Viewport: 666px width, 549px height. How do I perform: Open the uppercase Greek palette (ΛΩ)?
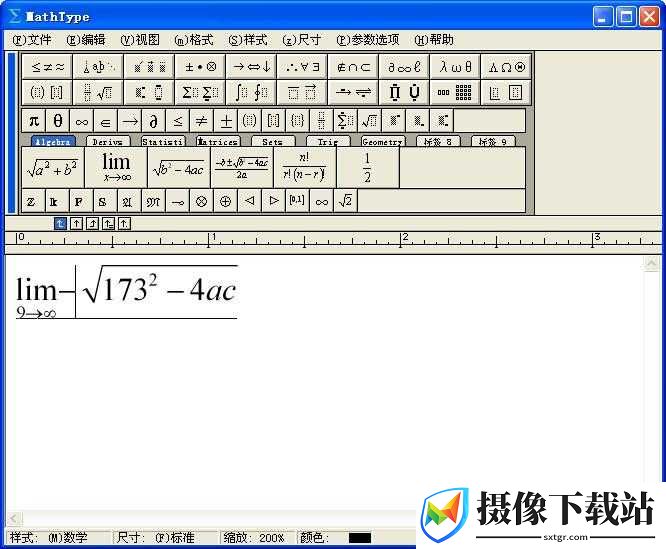pos(506,67)
